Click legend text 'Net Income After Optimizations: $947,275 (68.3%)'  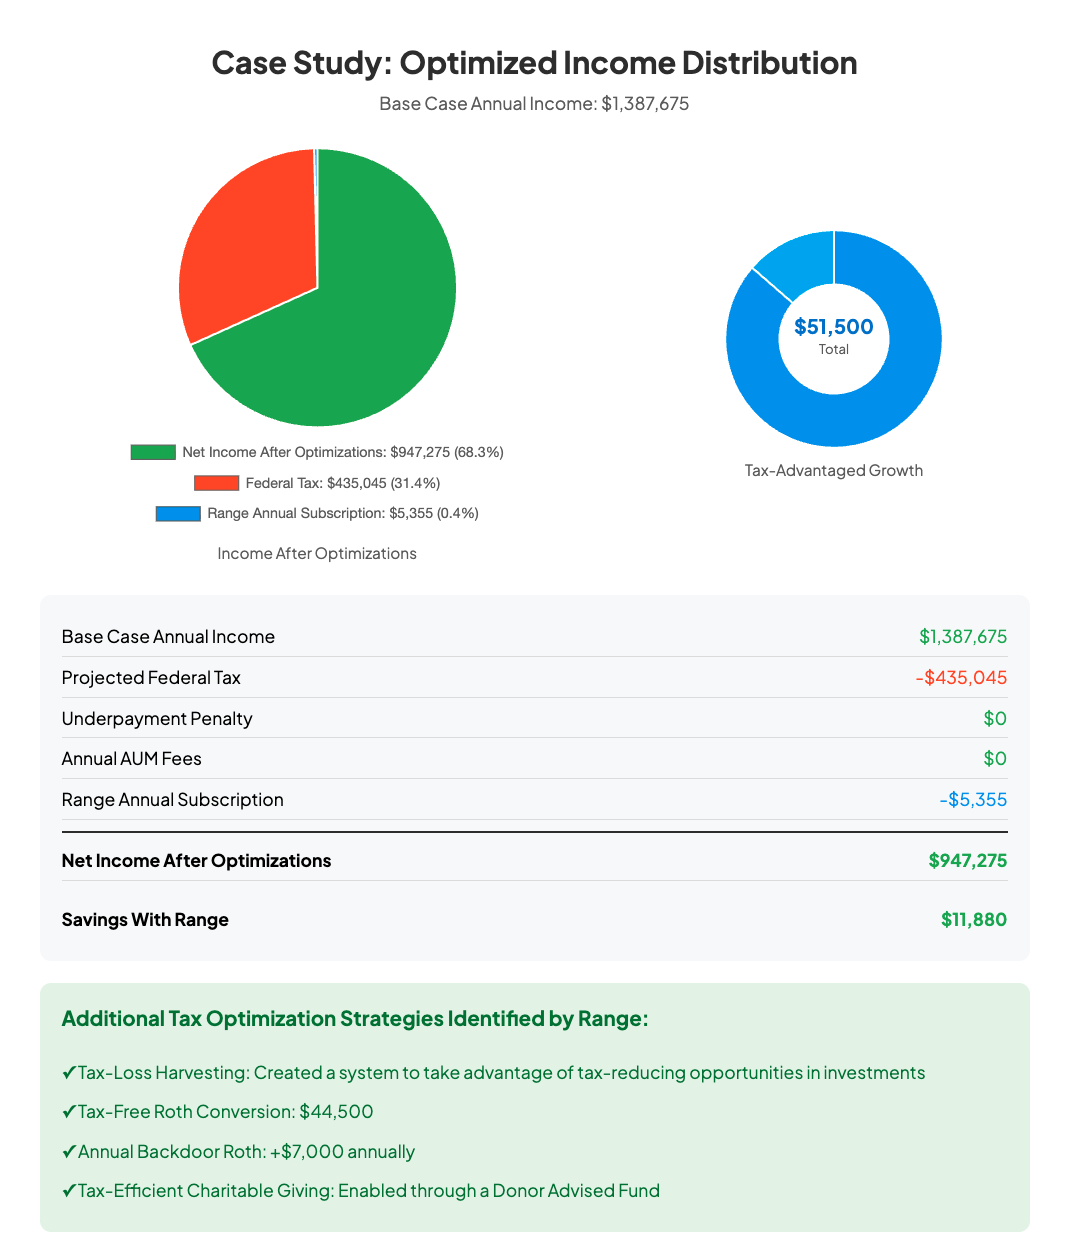click(x=343, y=452)
